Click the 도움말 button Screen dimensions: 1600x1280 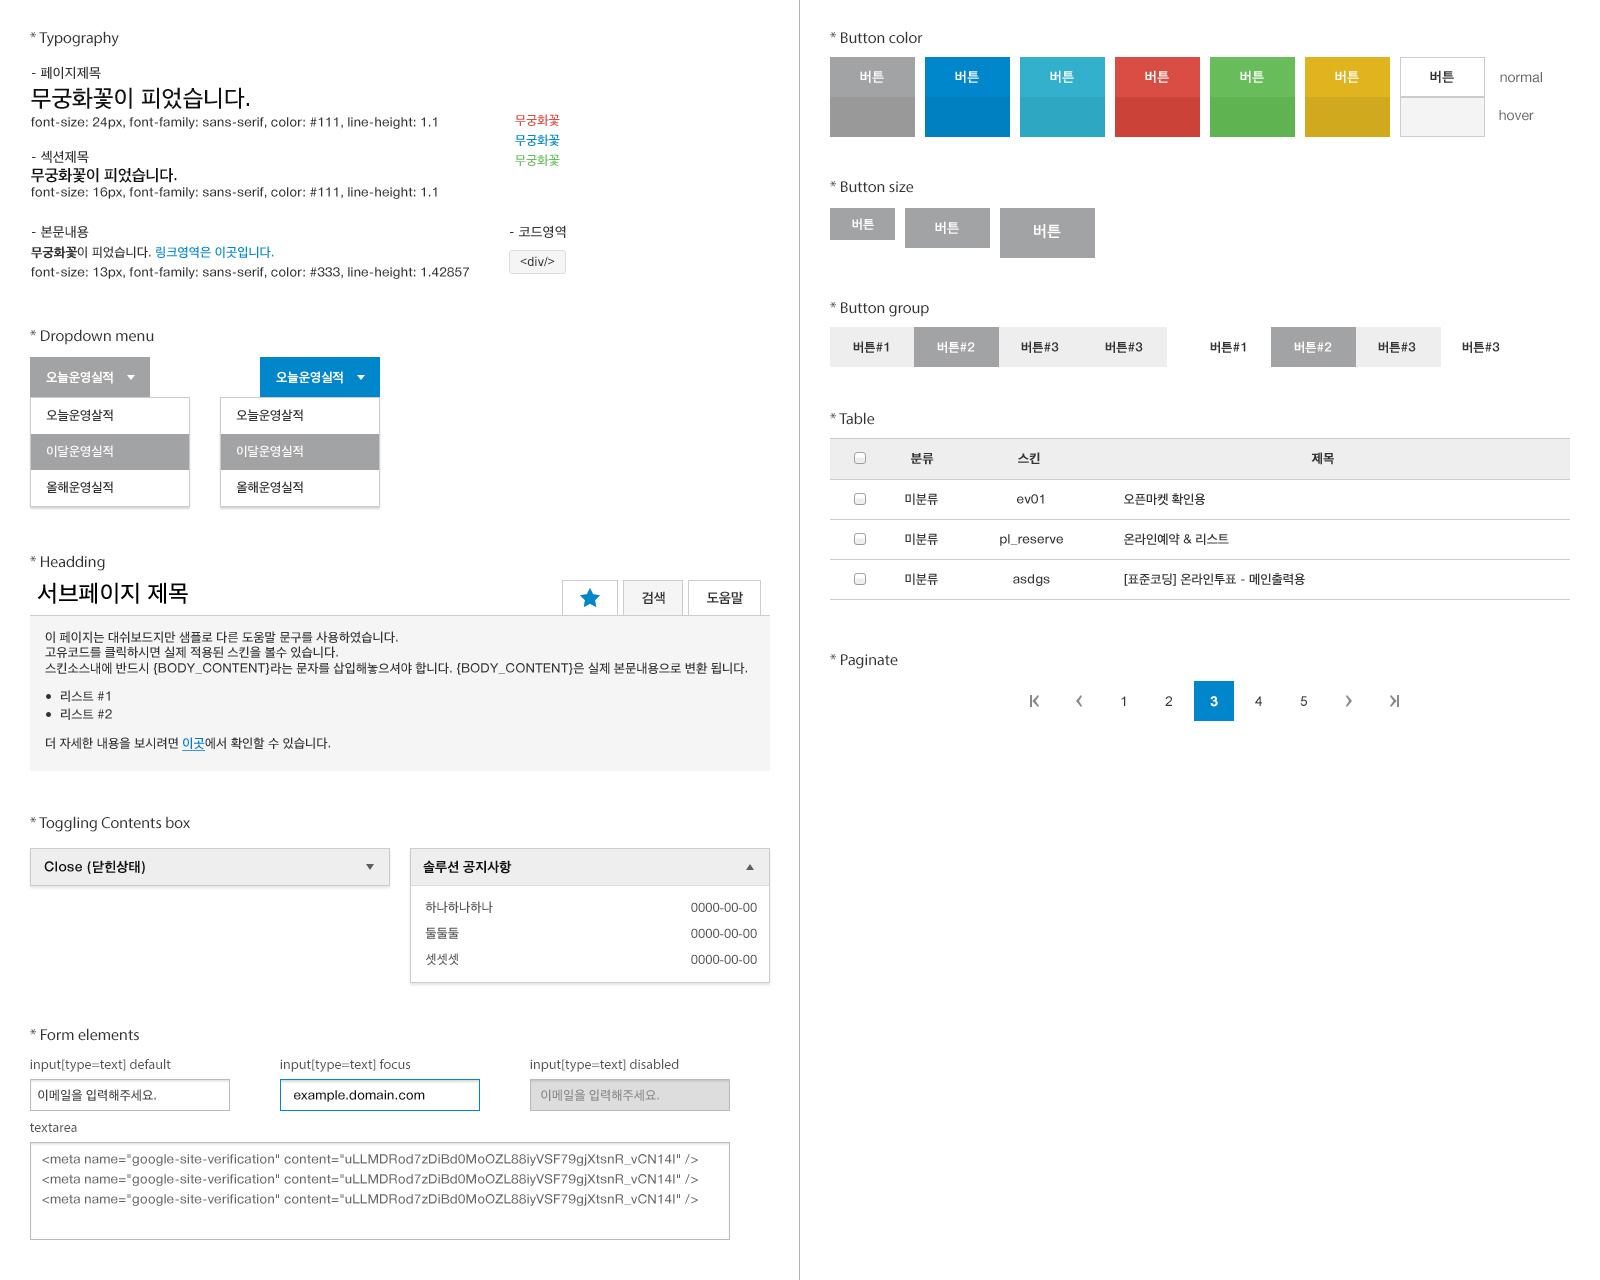[x=724, y=597]
